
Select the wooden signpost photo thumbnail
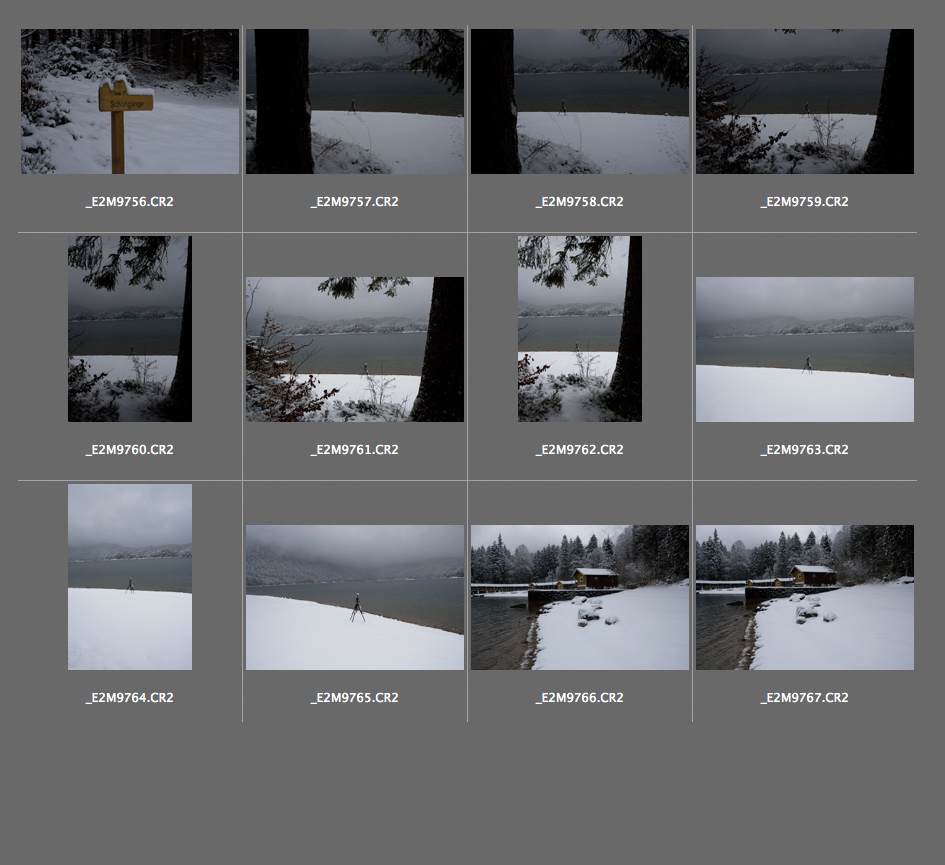(x=130, y=101)
